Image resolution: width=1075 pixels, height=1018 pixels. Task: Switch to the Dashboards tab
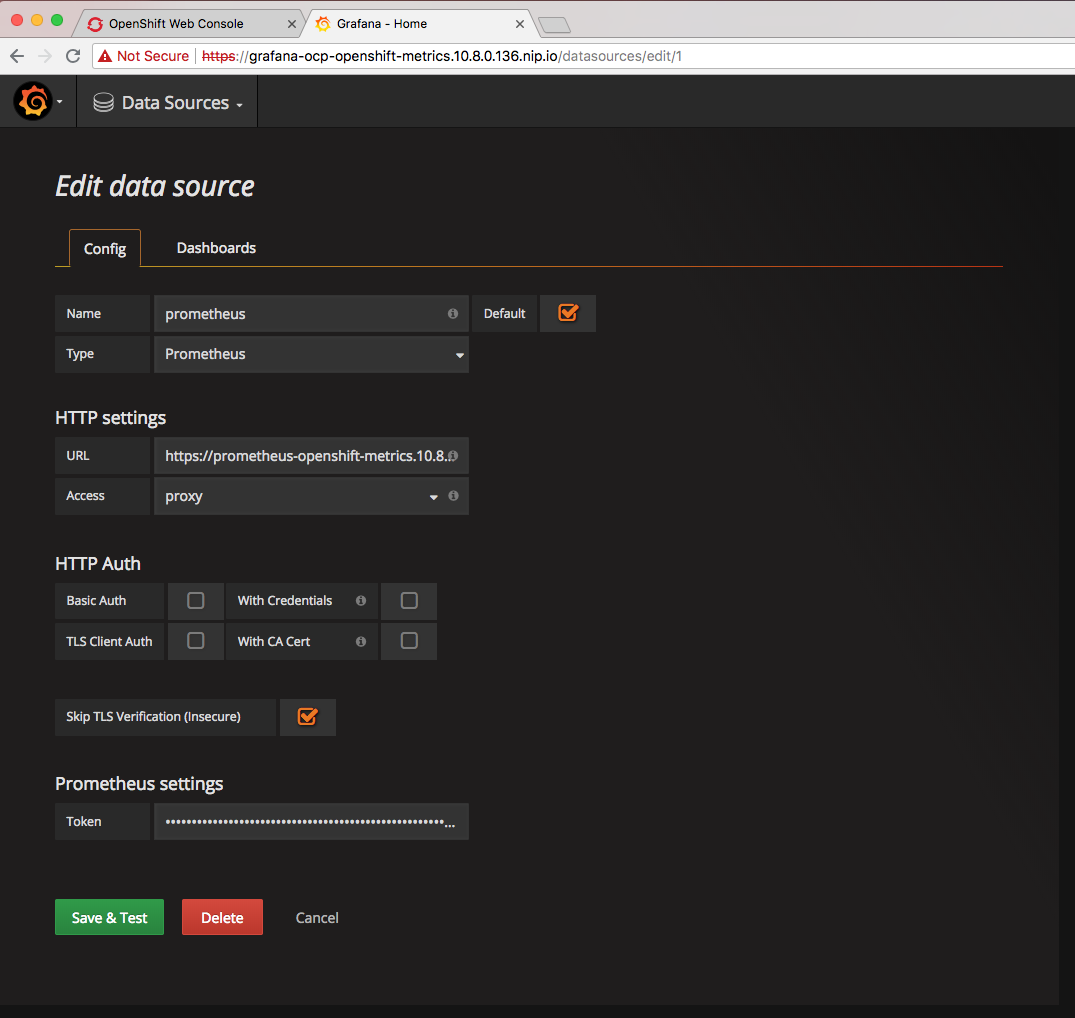(x=216, y=247)
